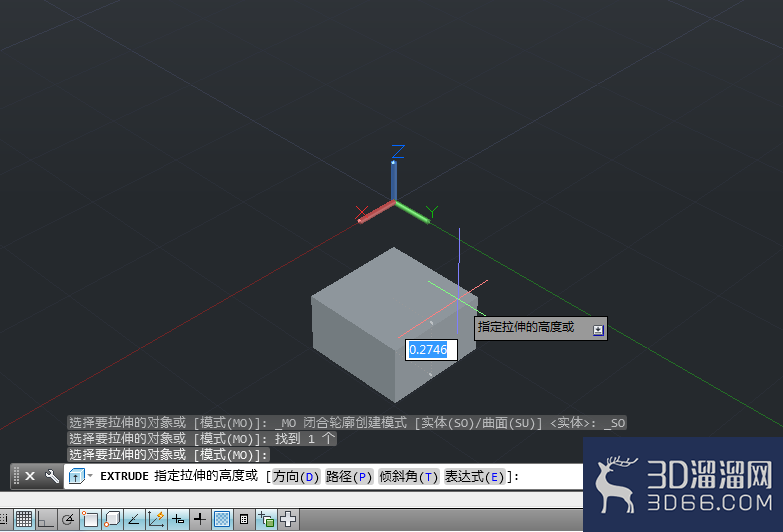This screenshot has width=783, height=532.
Task: Click the '找到 1 个' command history line
Action: (202, 439)
